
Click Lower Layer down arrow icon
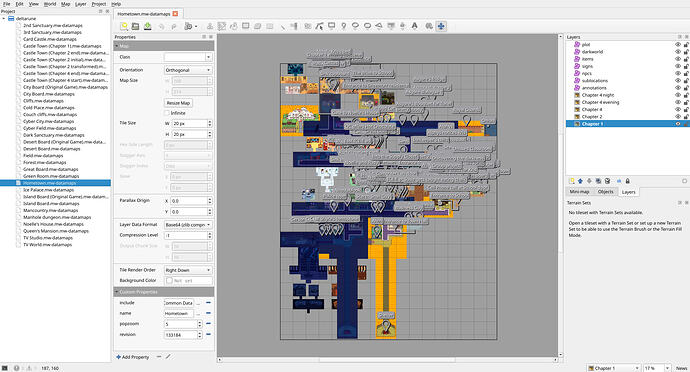coord(589,181)
